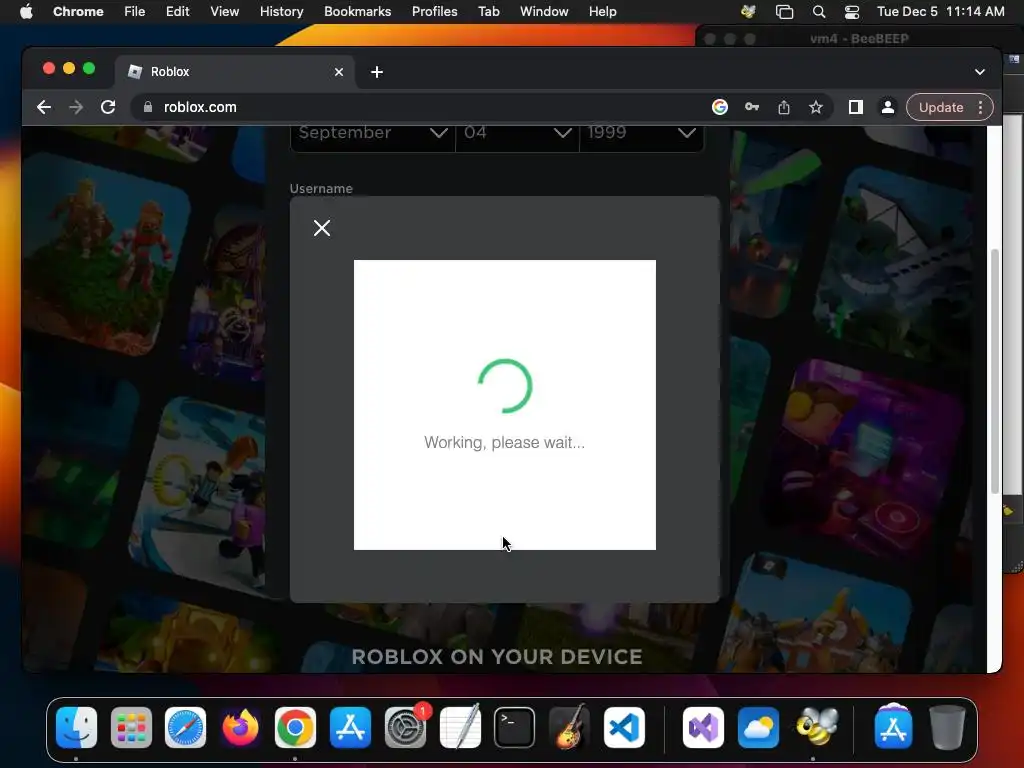
Task: Open the Downloads App Store folder icon in Dock
Action: [x=893, y=727]
